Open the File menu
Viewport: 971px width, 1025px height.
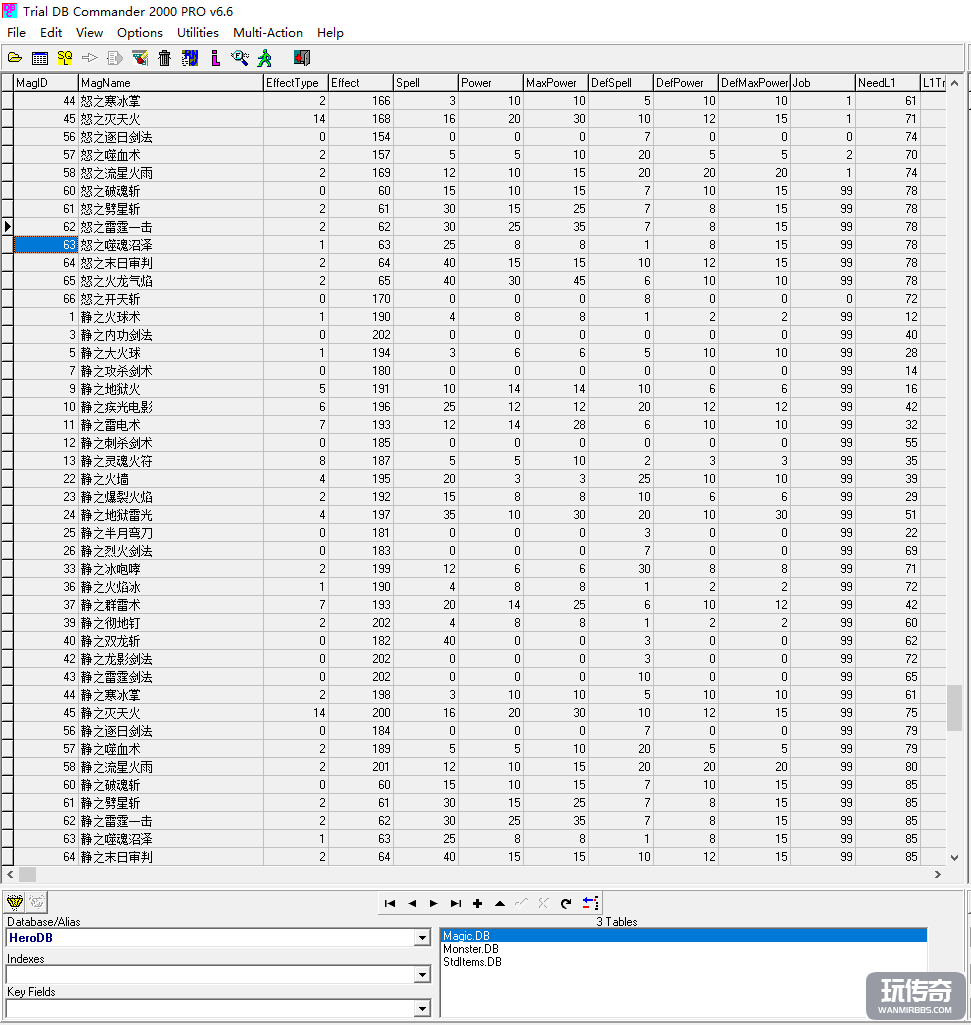click(16, 33)
